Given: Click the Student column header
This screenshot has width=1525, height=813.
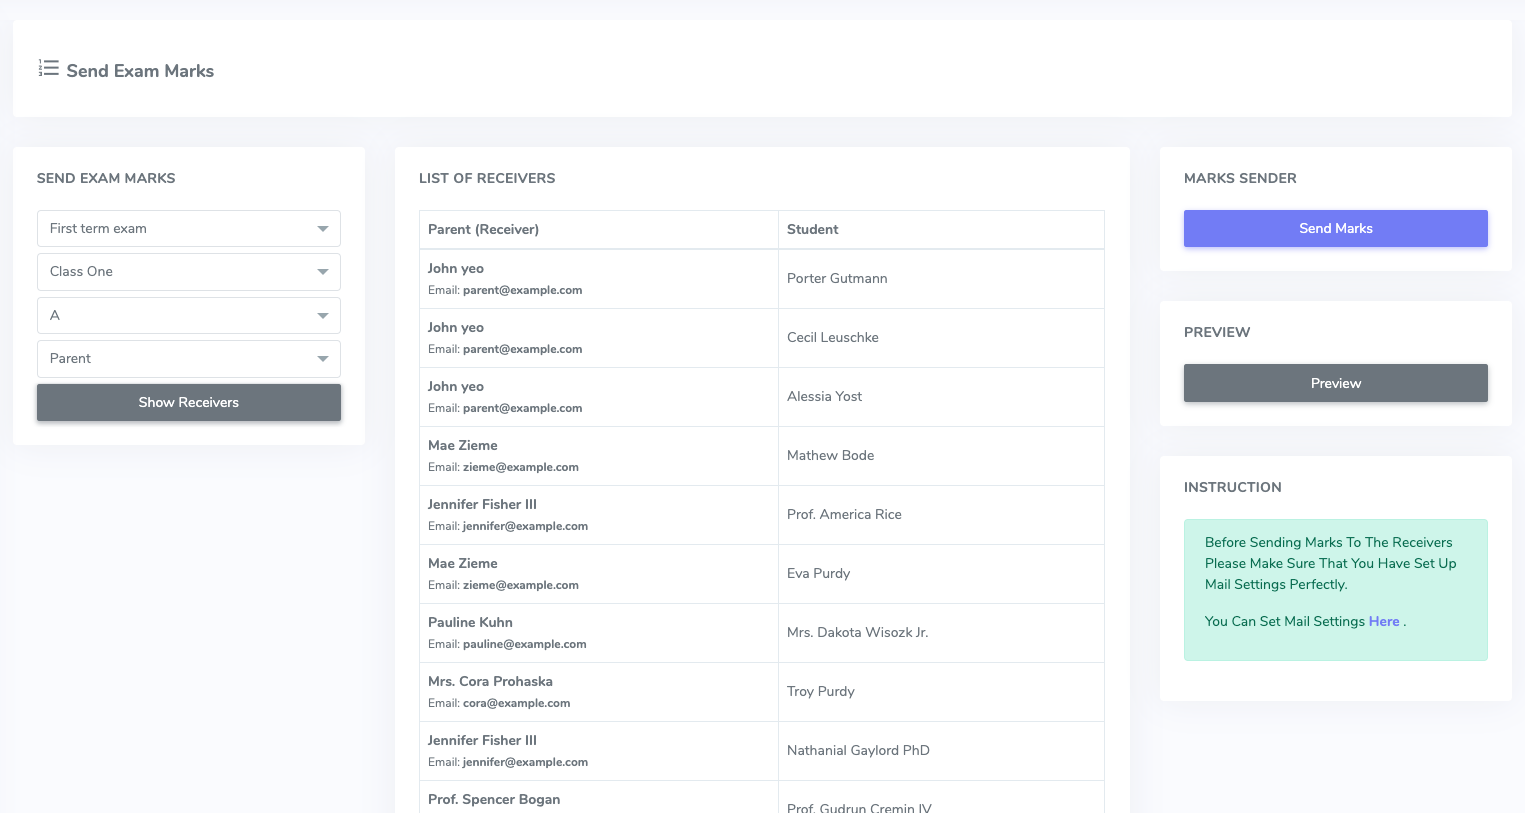Looking at the screenshot, I should (x=812, y=230).
